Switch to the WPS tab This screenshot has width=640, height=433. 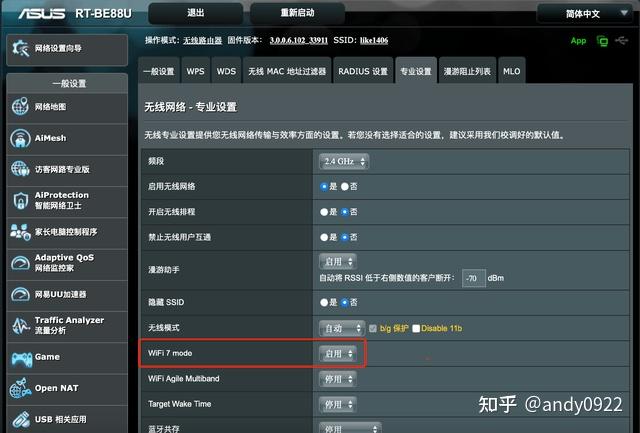tap(196, 71)
